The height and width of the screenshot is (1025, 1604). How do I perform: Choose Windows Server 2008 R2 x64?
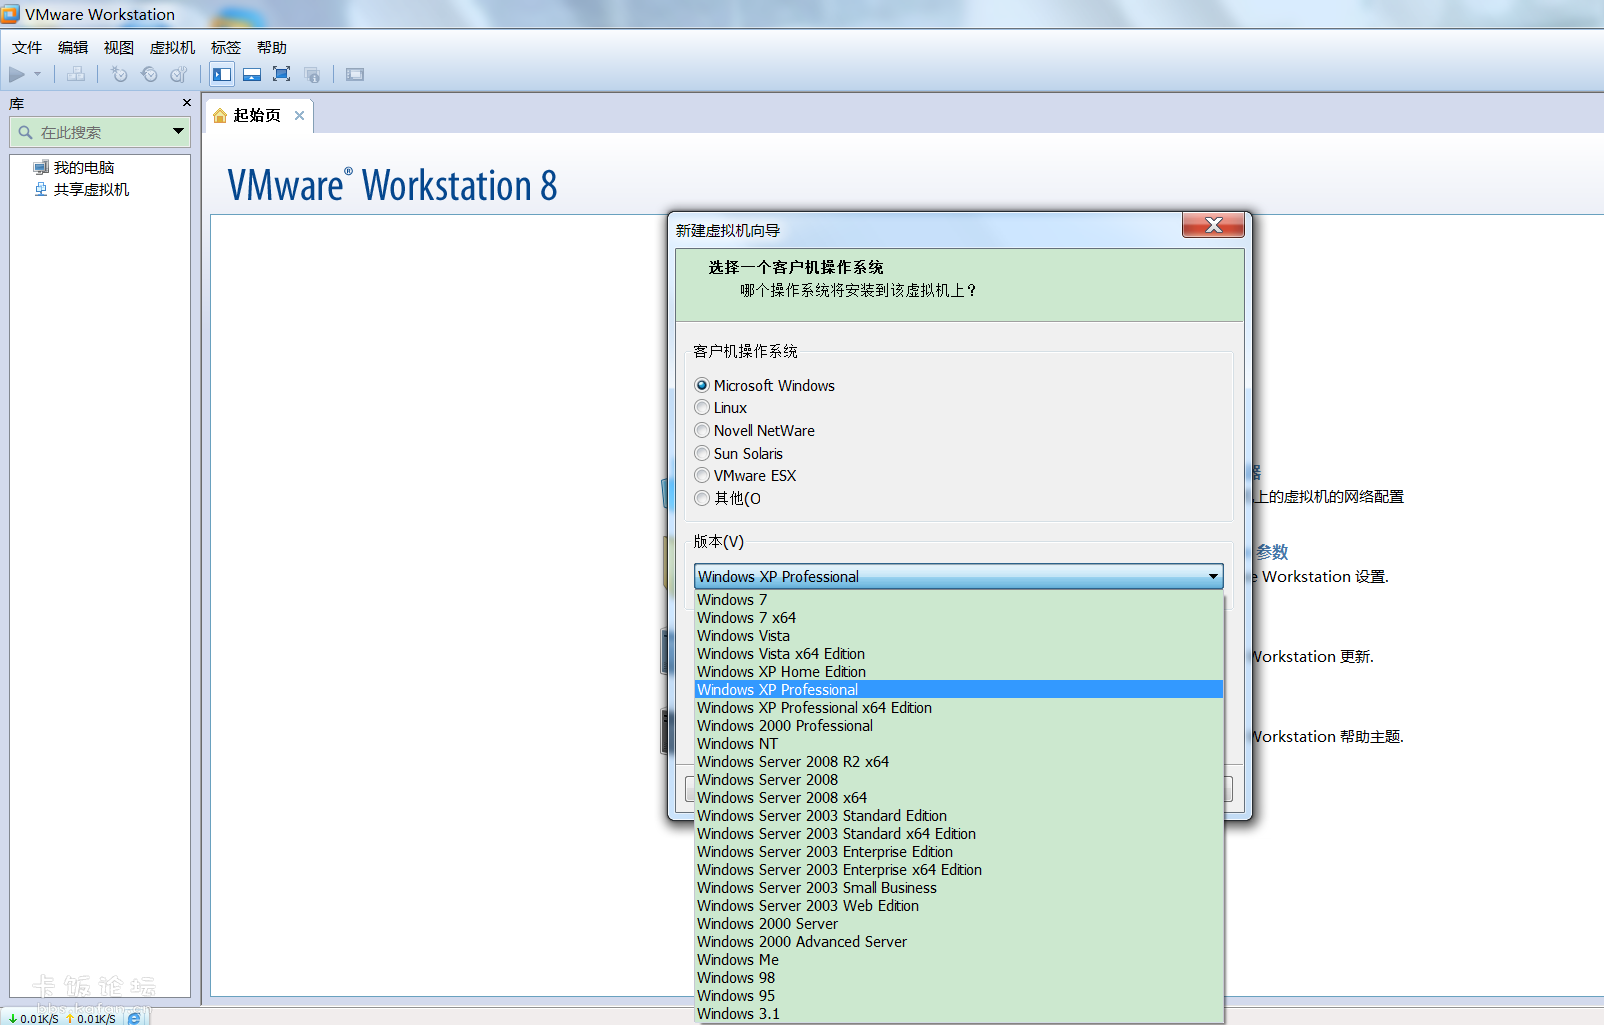[959, 762]
